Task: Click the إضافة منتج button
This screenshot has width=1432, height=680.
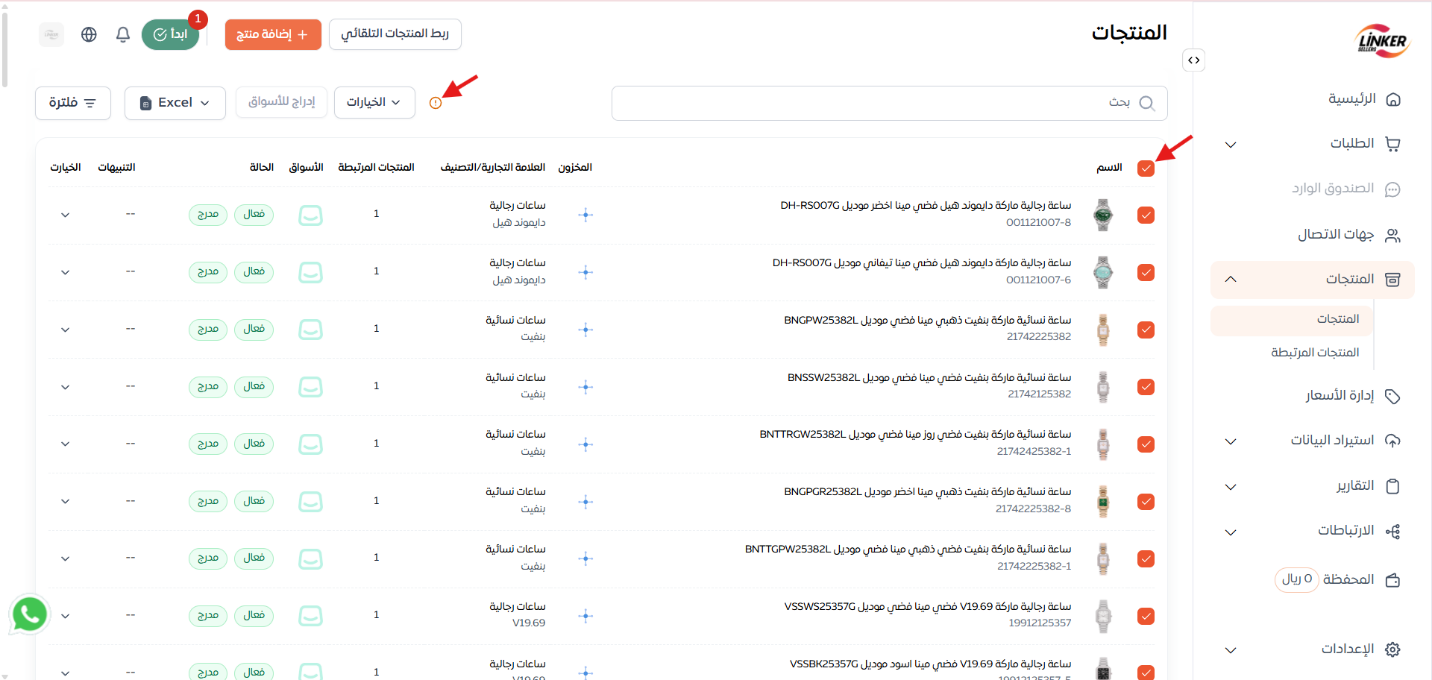Action: (x=273, y=34)
